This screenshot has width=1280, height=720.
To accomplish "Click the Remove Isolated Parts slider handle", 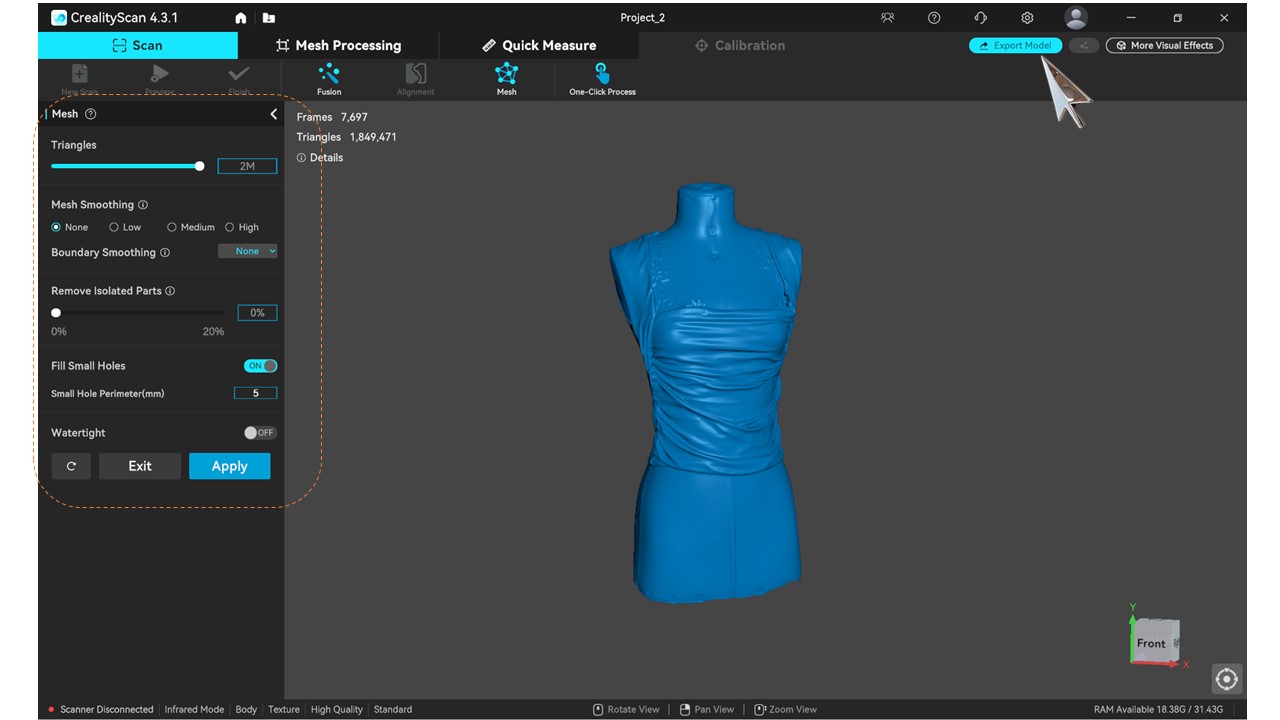I will tap(56, 313).
